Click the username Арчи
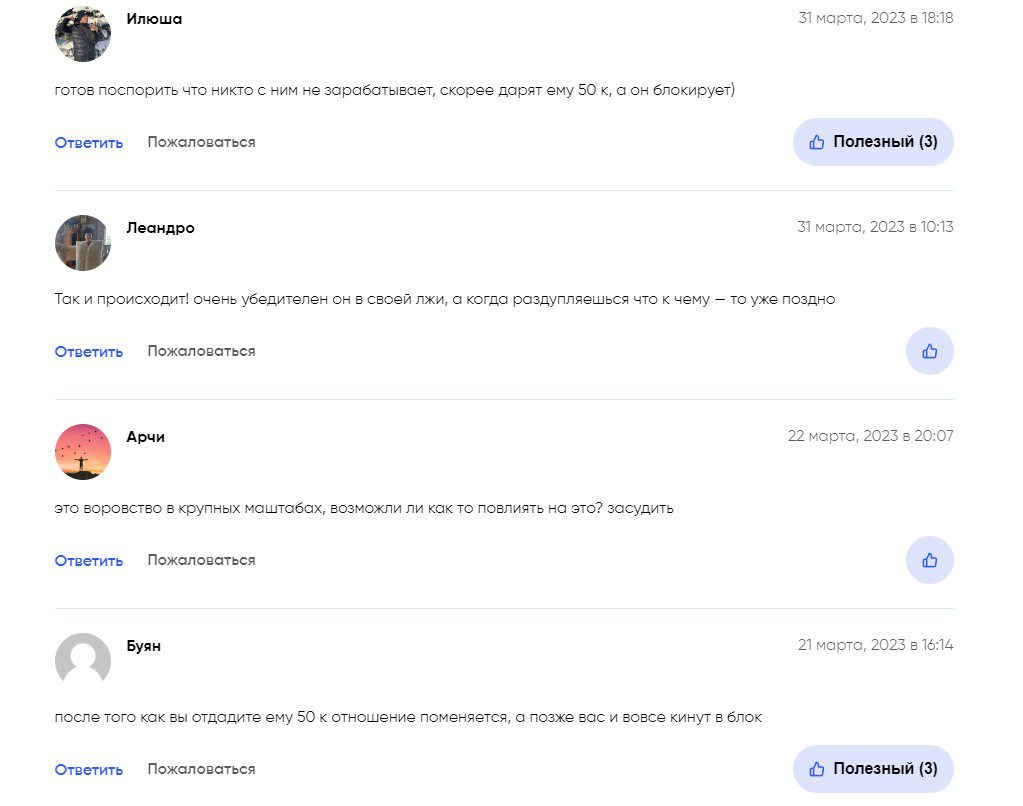The height and width of the screenshot is (806, 1023). click(x=145, y=437)
